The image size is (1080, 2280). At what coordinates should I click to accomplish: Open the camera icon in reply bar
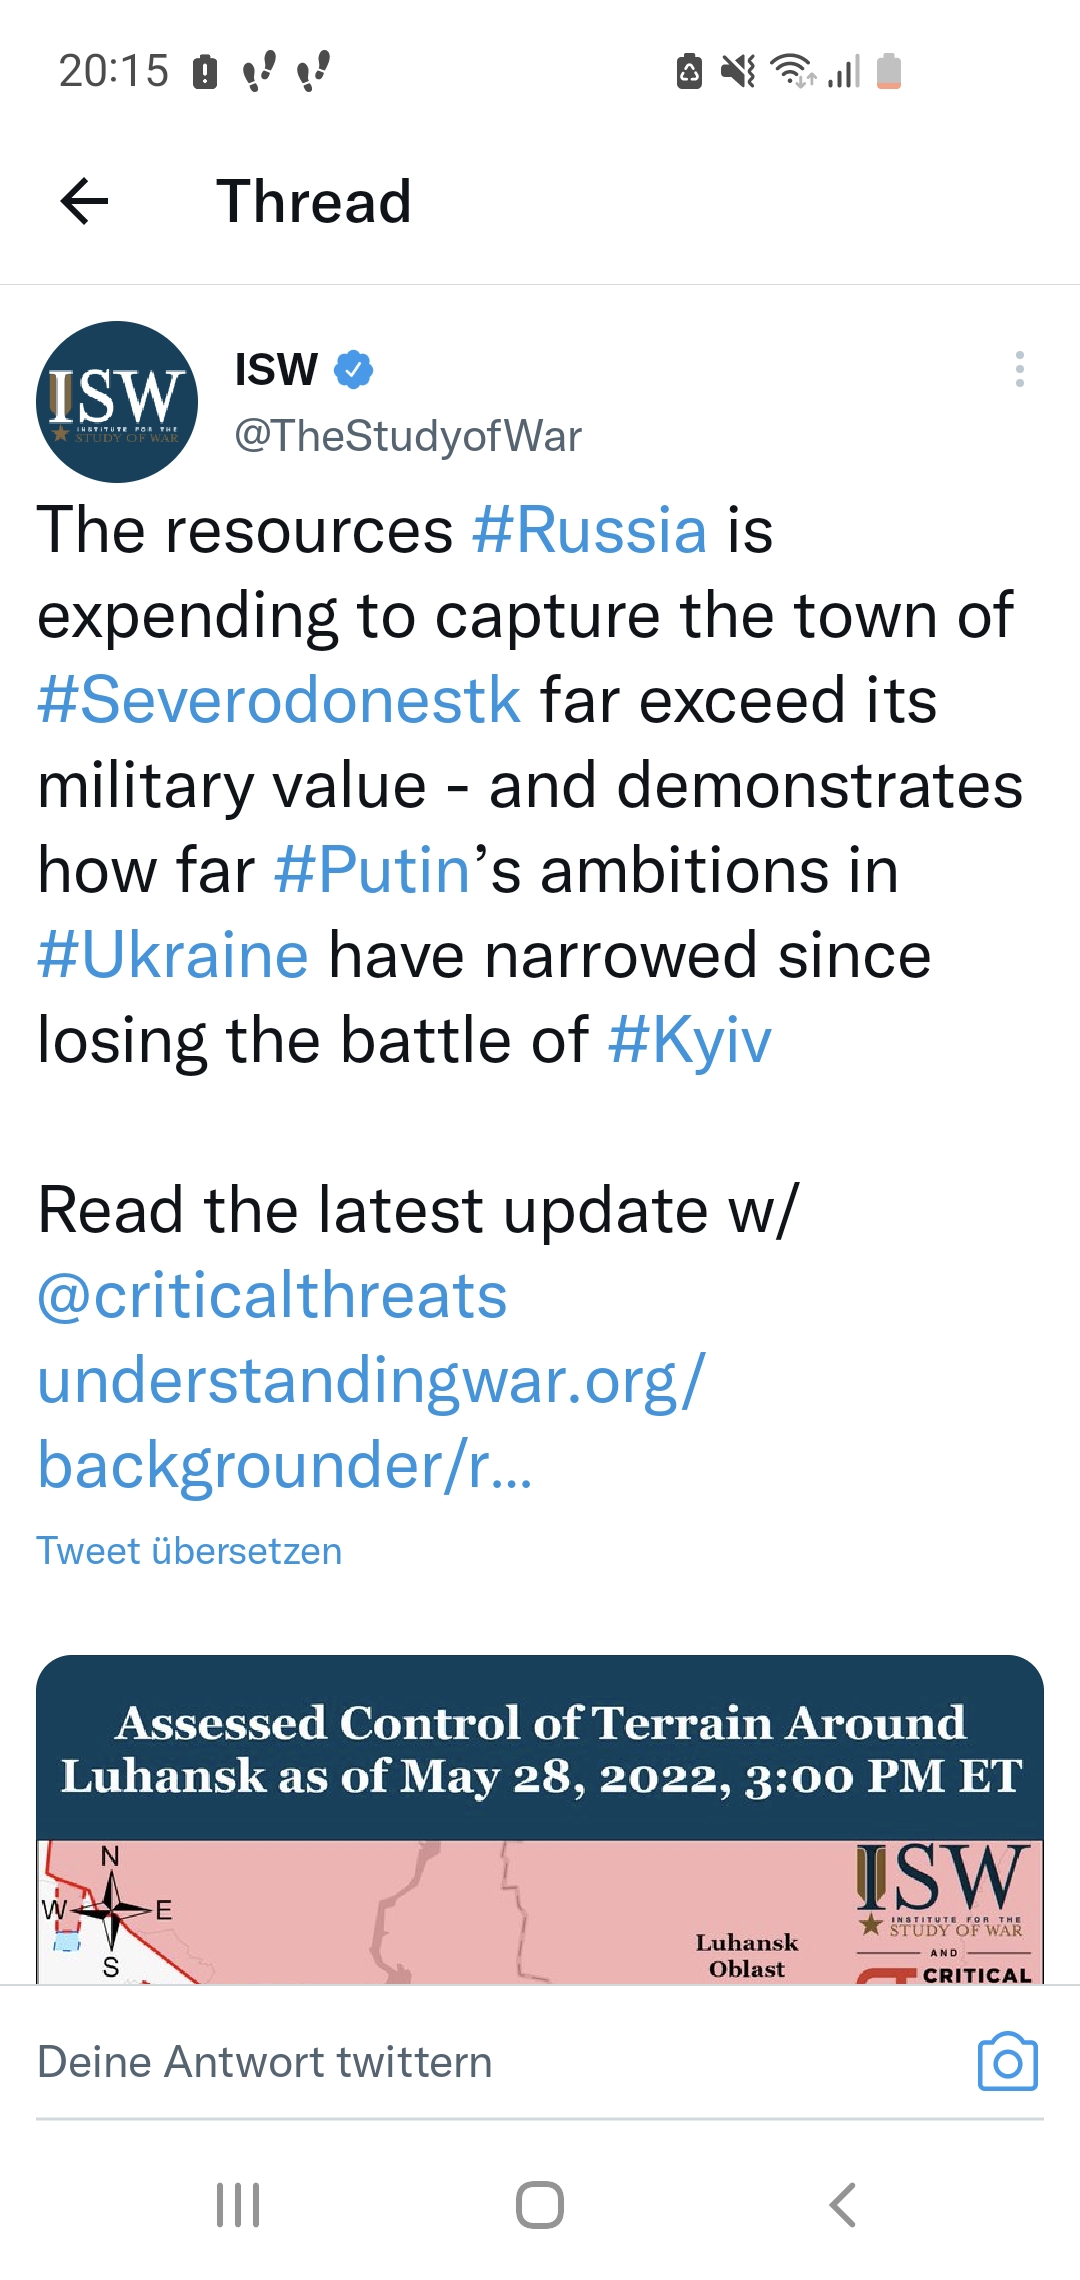[1007, 2062]
